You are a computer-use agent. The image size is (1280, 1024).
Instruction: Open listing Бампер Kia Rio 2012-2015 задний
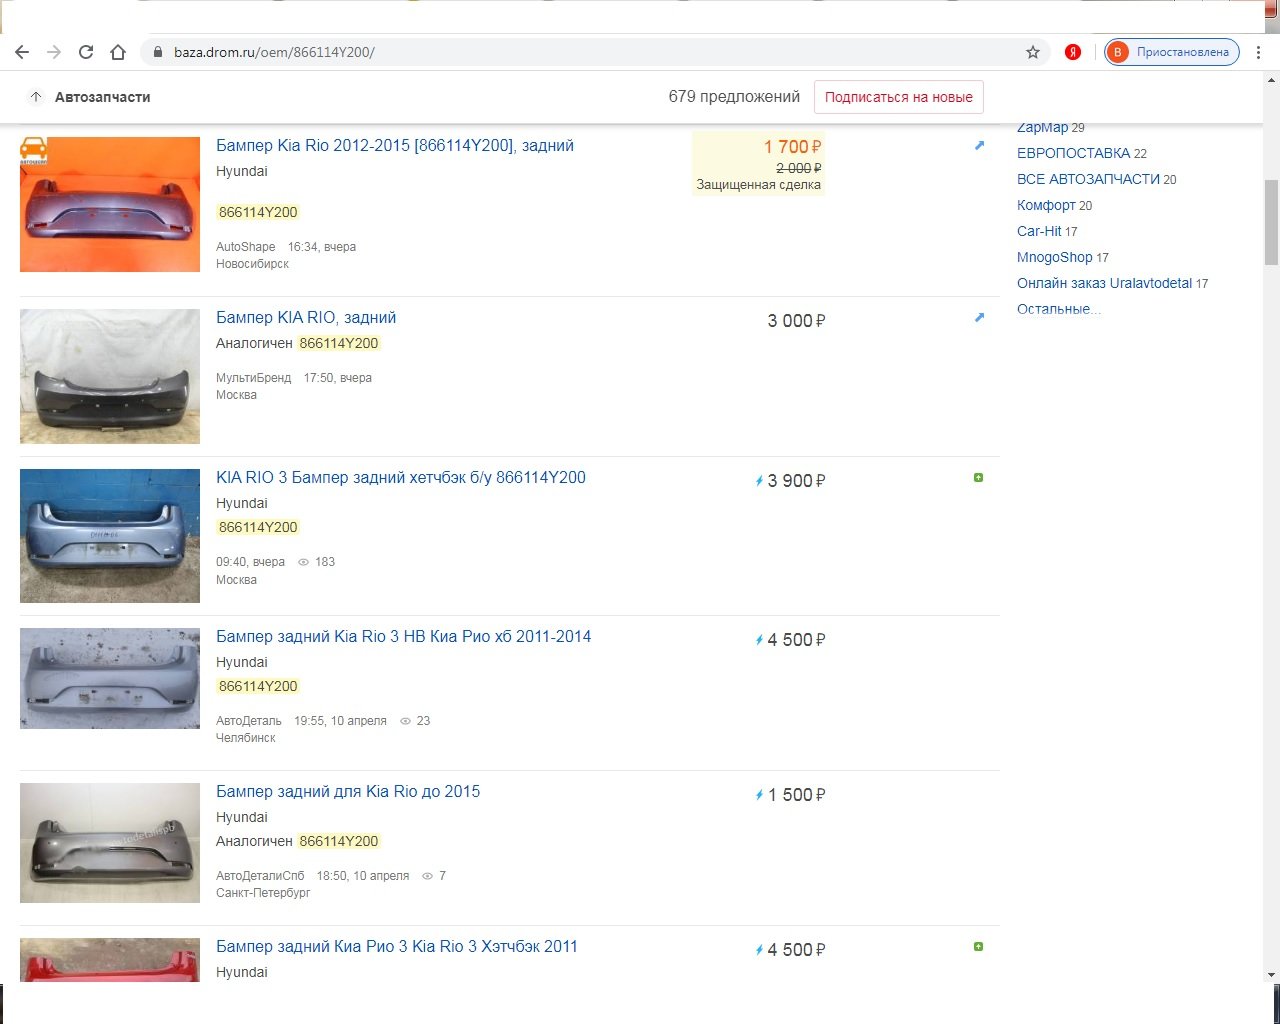click(x=395, y=146)
